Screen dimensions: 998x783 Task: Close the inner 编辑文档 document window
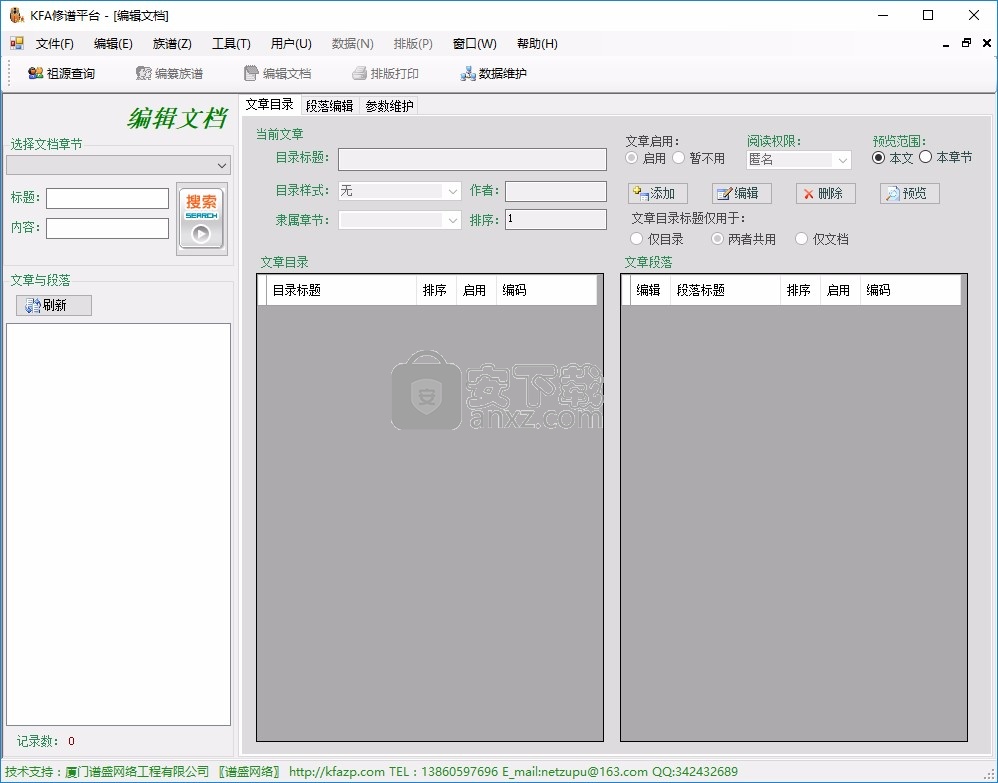coord(987,43)
